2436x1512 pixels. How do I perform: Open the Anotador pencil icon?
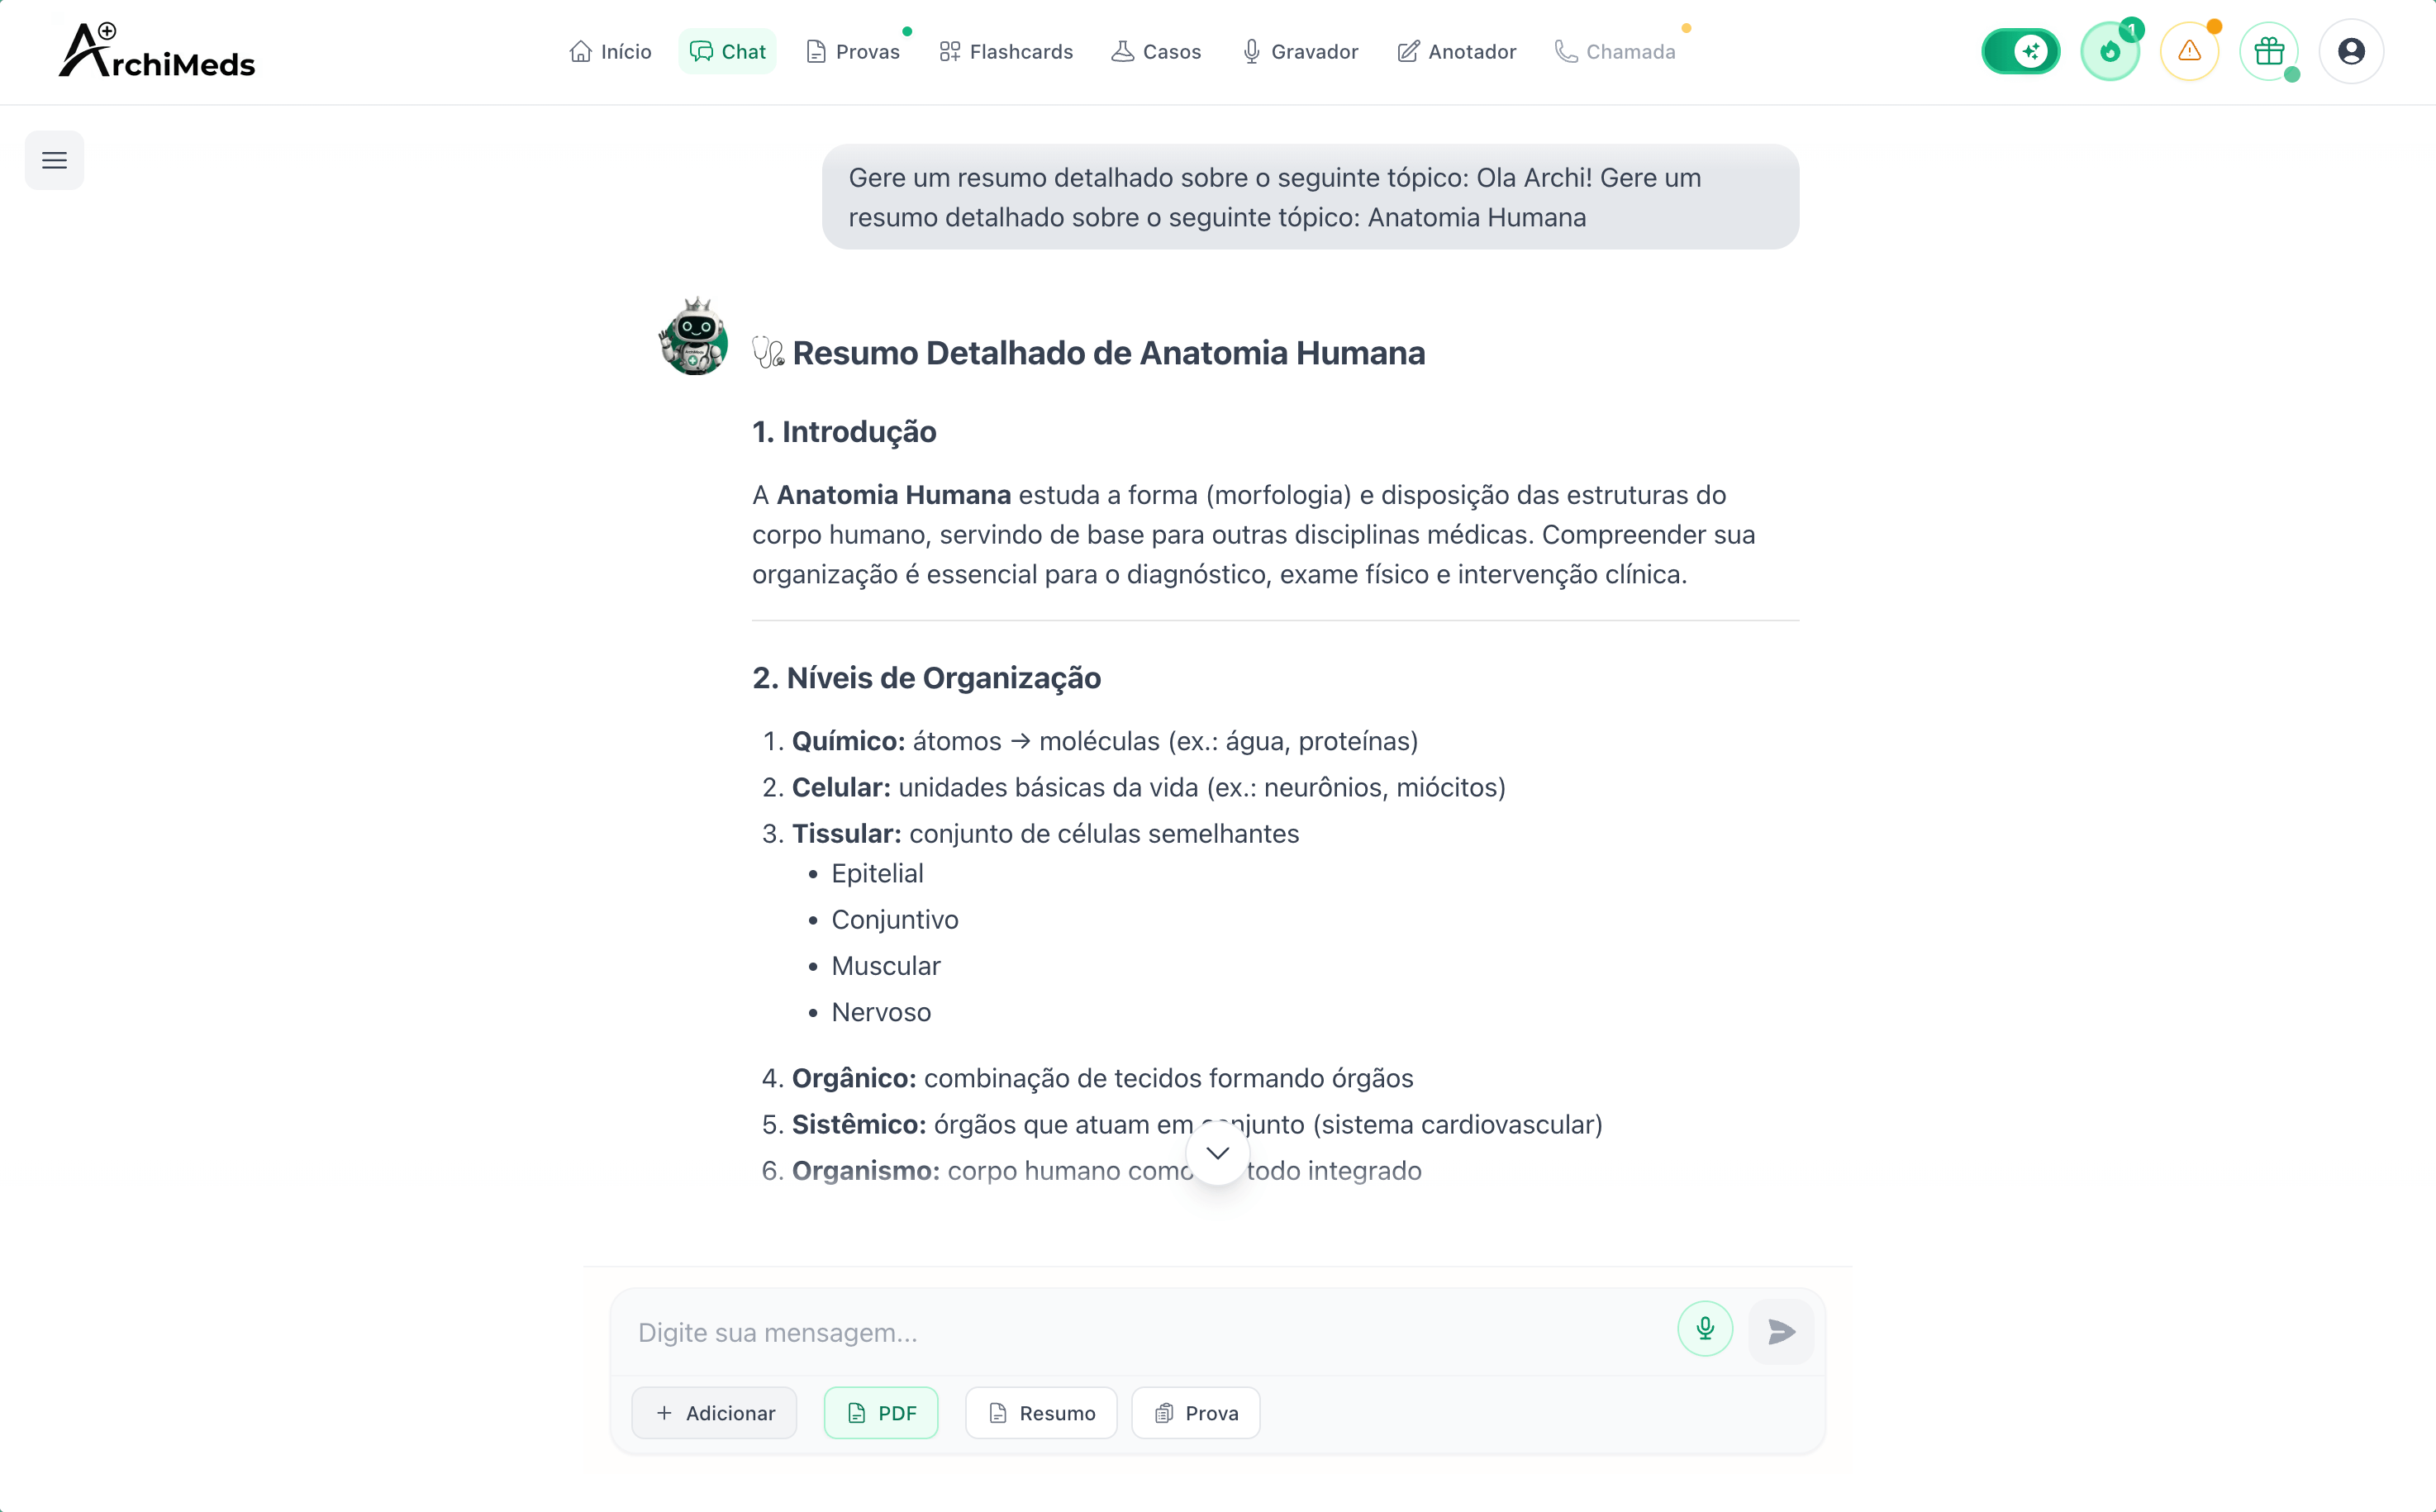[1407, 51]
